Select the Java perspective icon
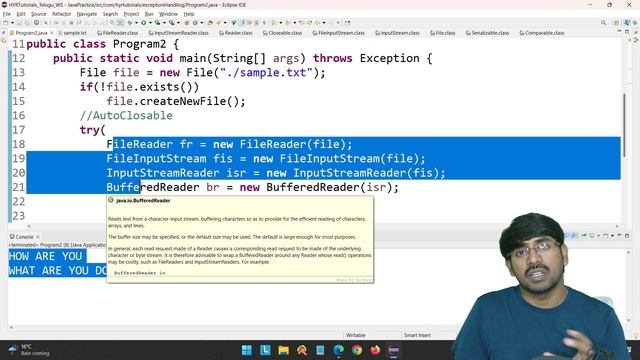This screenshot has height=360, width=640. [627, 23]
